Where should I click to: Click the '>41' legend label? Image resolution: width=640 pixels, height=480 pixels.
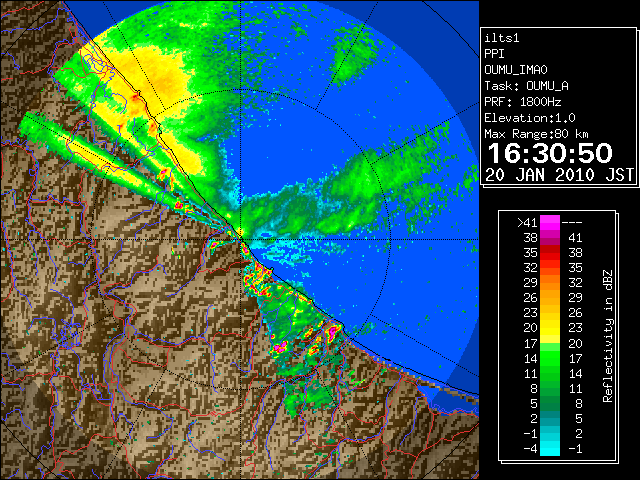click(527, 223)
